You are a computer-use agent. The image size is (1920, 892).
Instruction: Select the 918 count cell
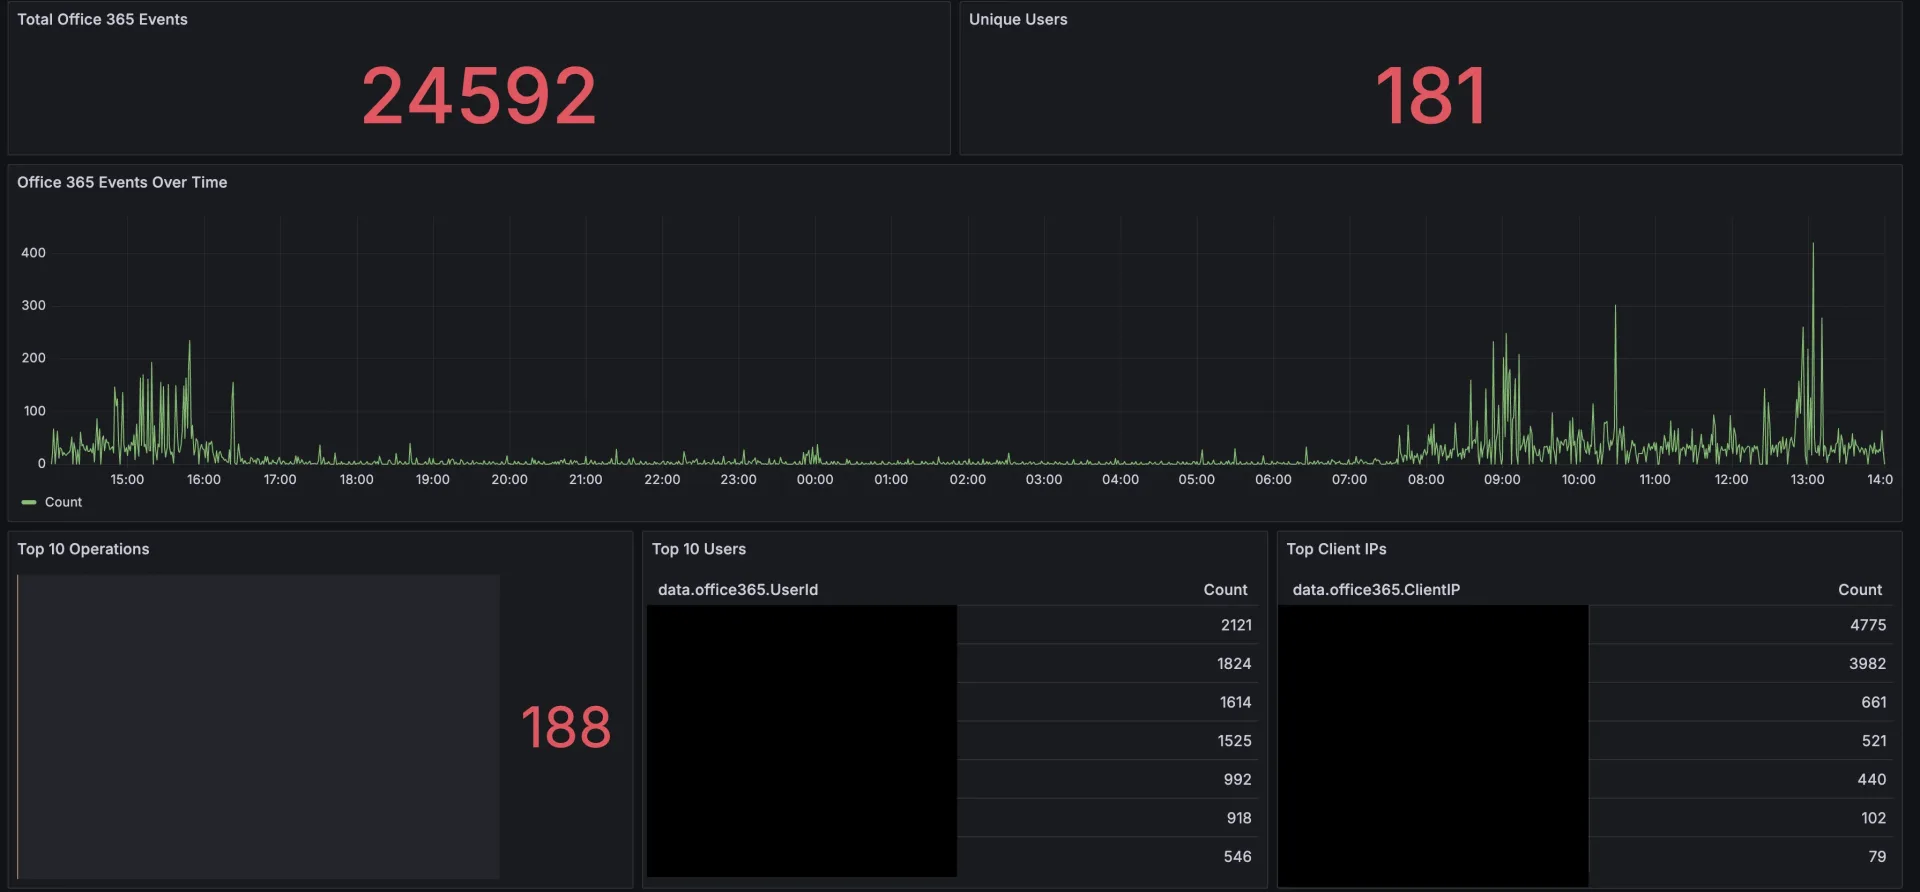click(x=1239, y=818)
